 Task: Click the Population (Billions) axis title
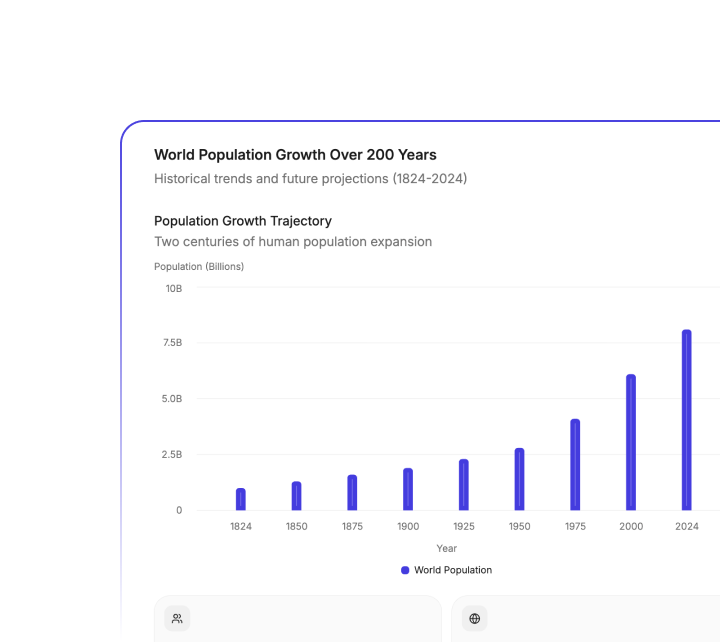point(199,267)
